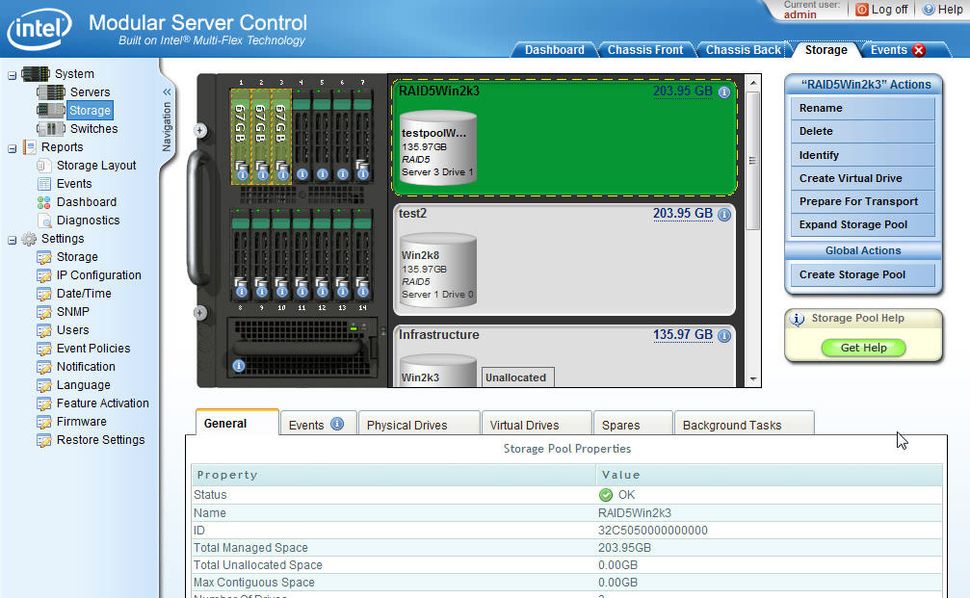Collapse the Reports tree node
The width and height of the screenshot is (970, 598).
pyautogui.click(x=12, y=149)
